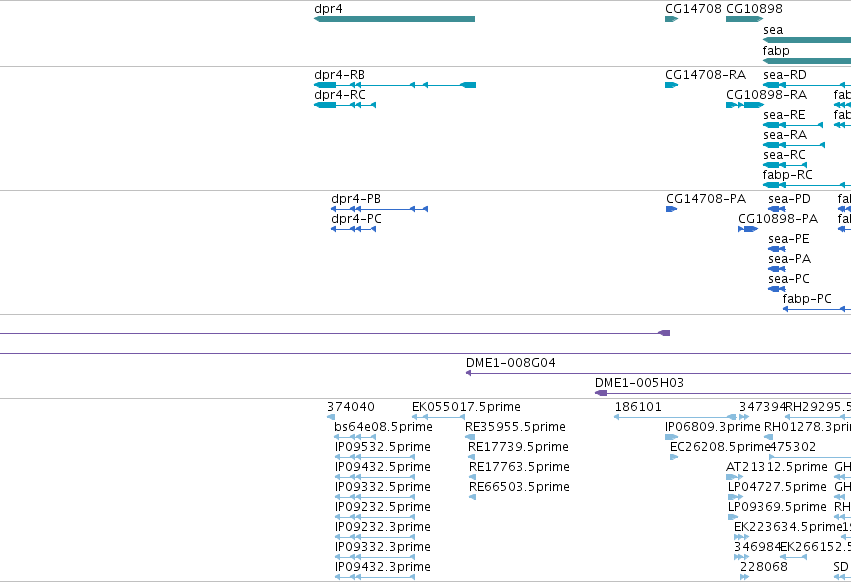Select the sea-PD protein label
Viewport: 851px width, 582px height.
coord(789,199)
